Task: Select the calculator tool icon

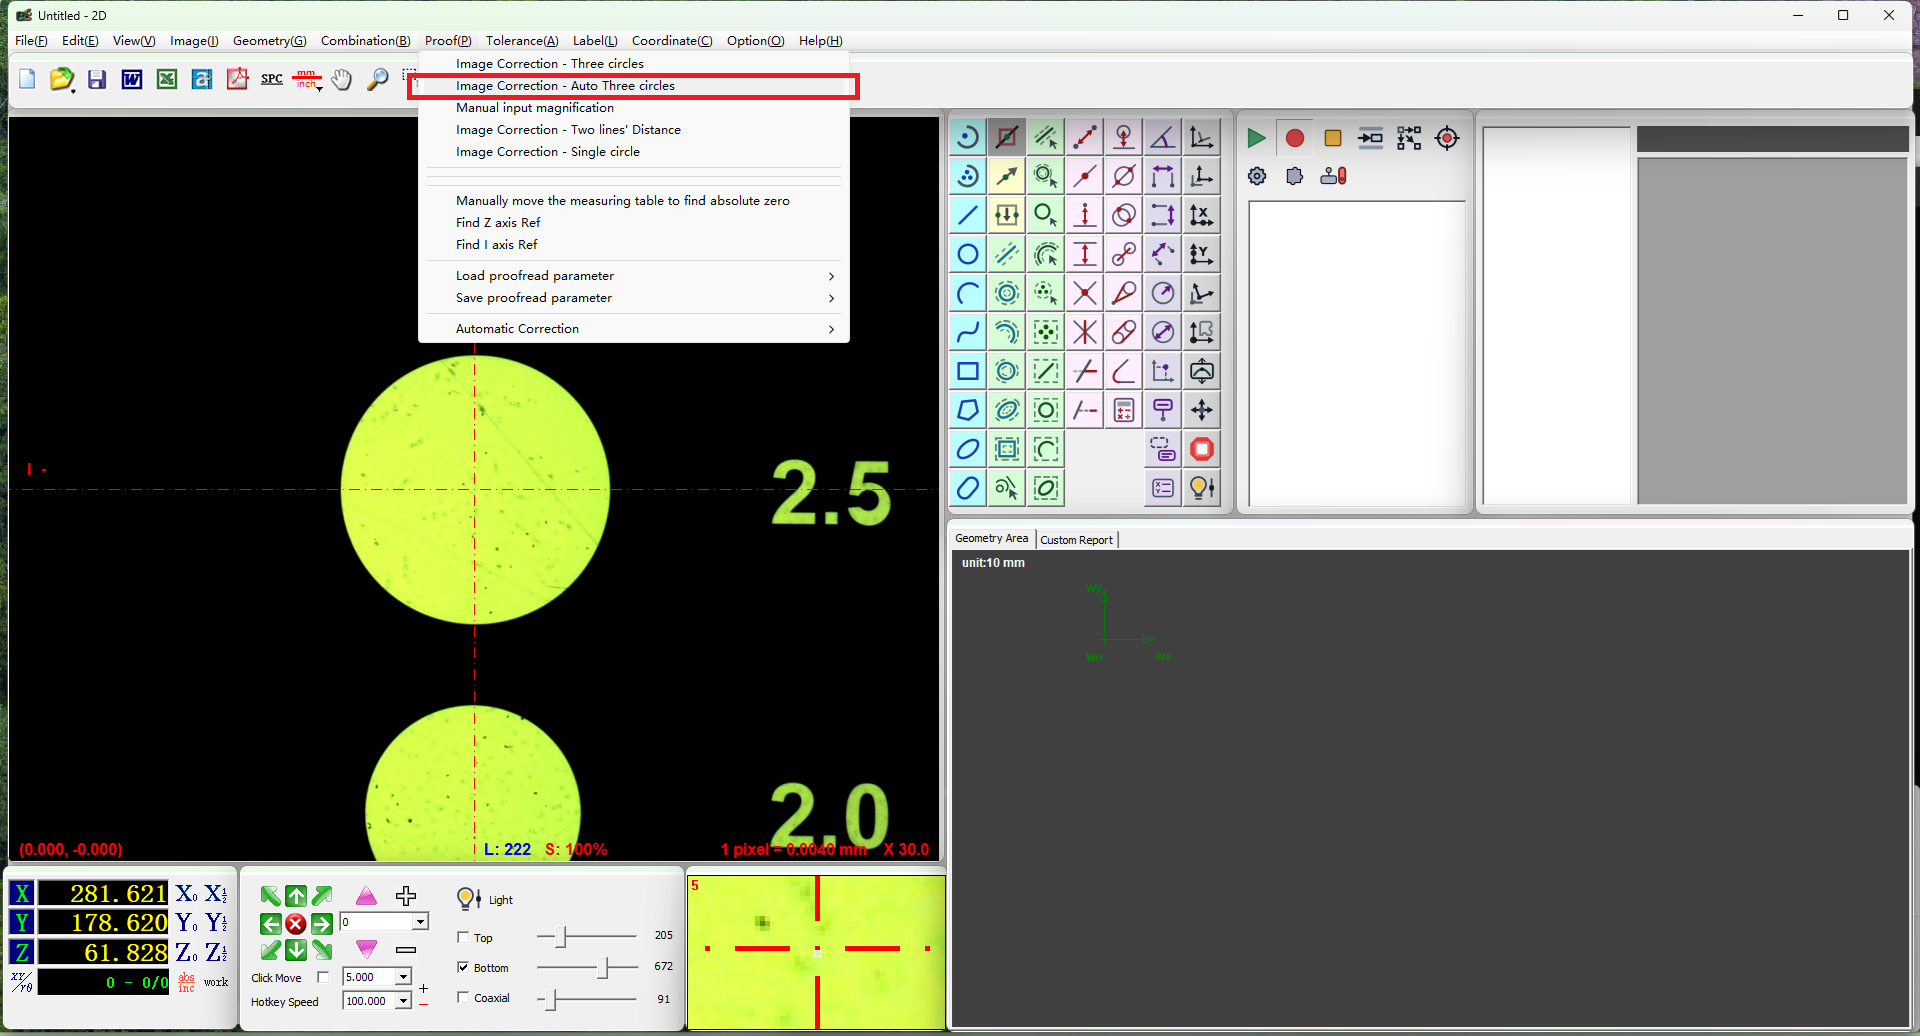Action: point(1124,410)
